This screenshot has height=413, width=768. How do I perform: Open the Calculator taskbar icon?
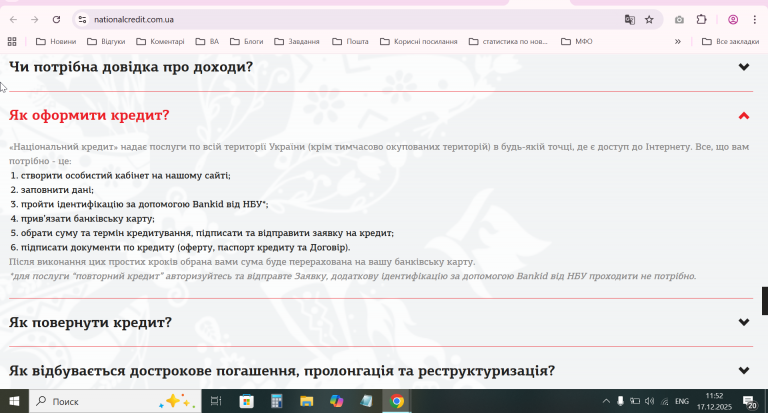277,401
